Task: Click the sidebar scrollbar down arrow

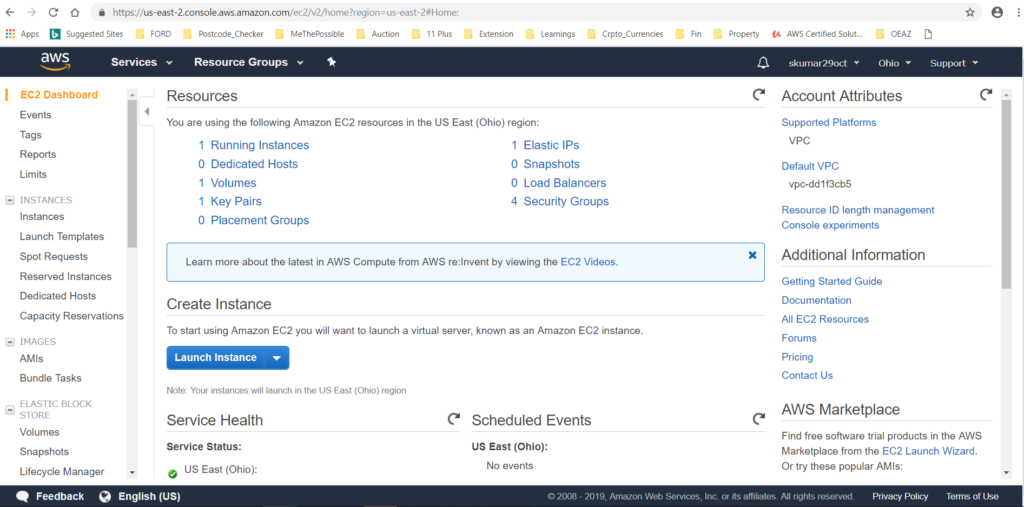Action: click(x=133, y=472)
